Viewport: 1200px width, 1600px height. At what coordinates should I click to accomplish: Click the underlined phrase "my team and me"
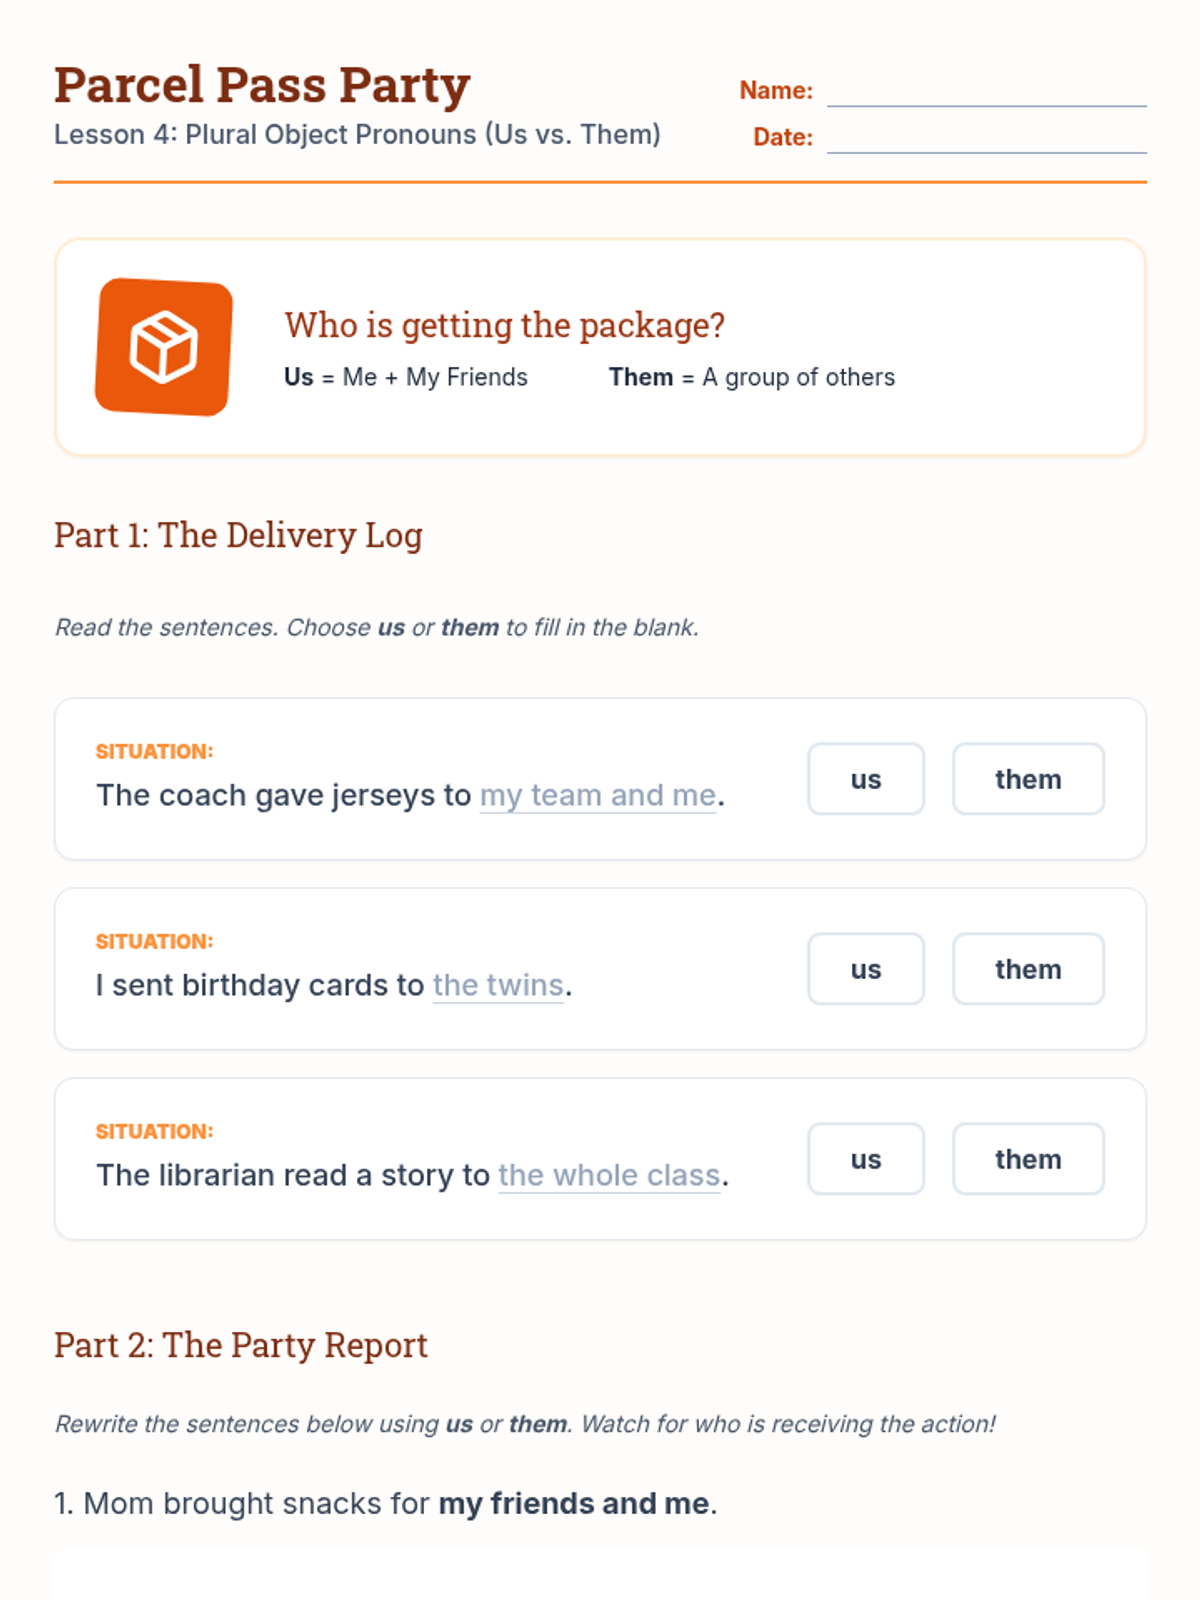(x=598, y=795)
